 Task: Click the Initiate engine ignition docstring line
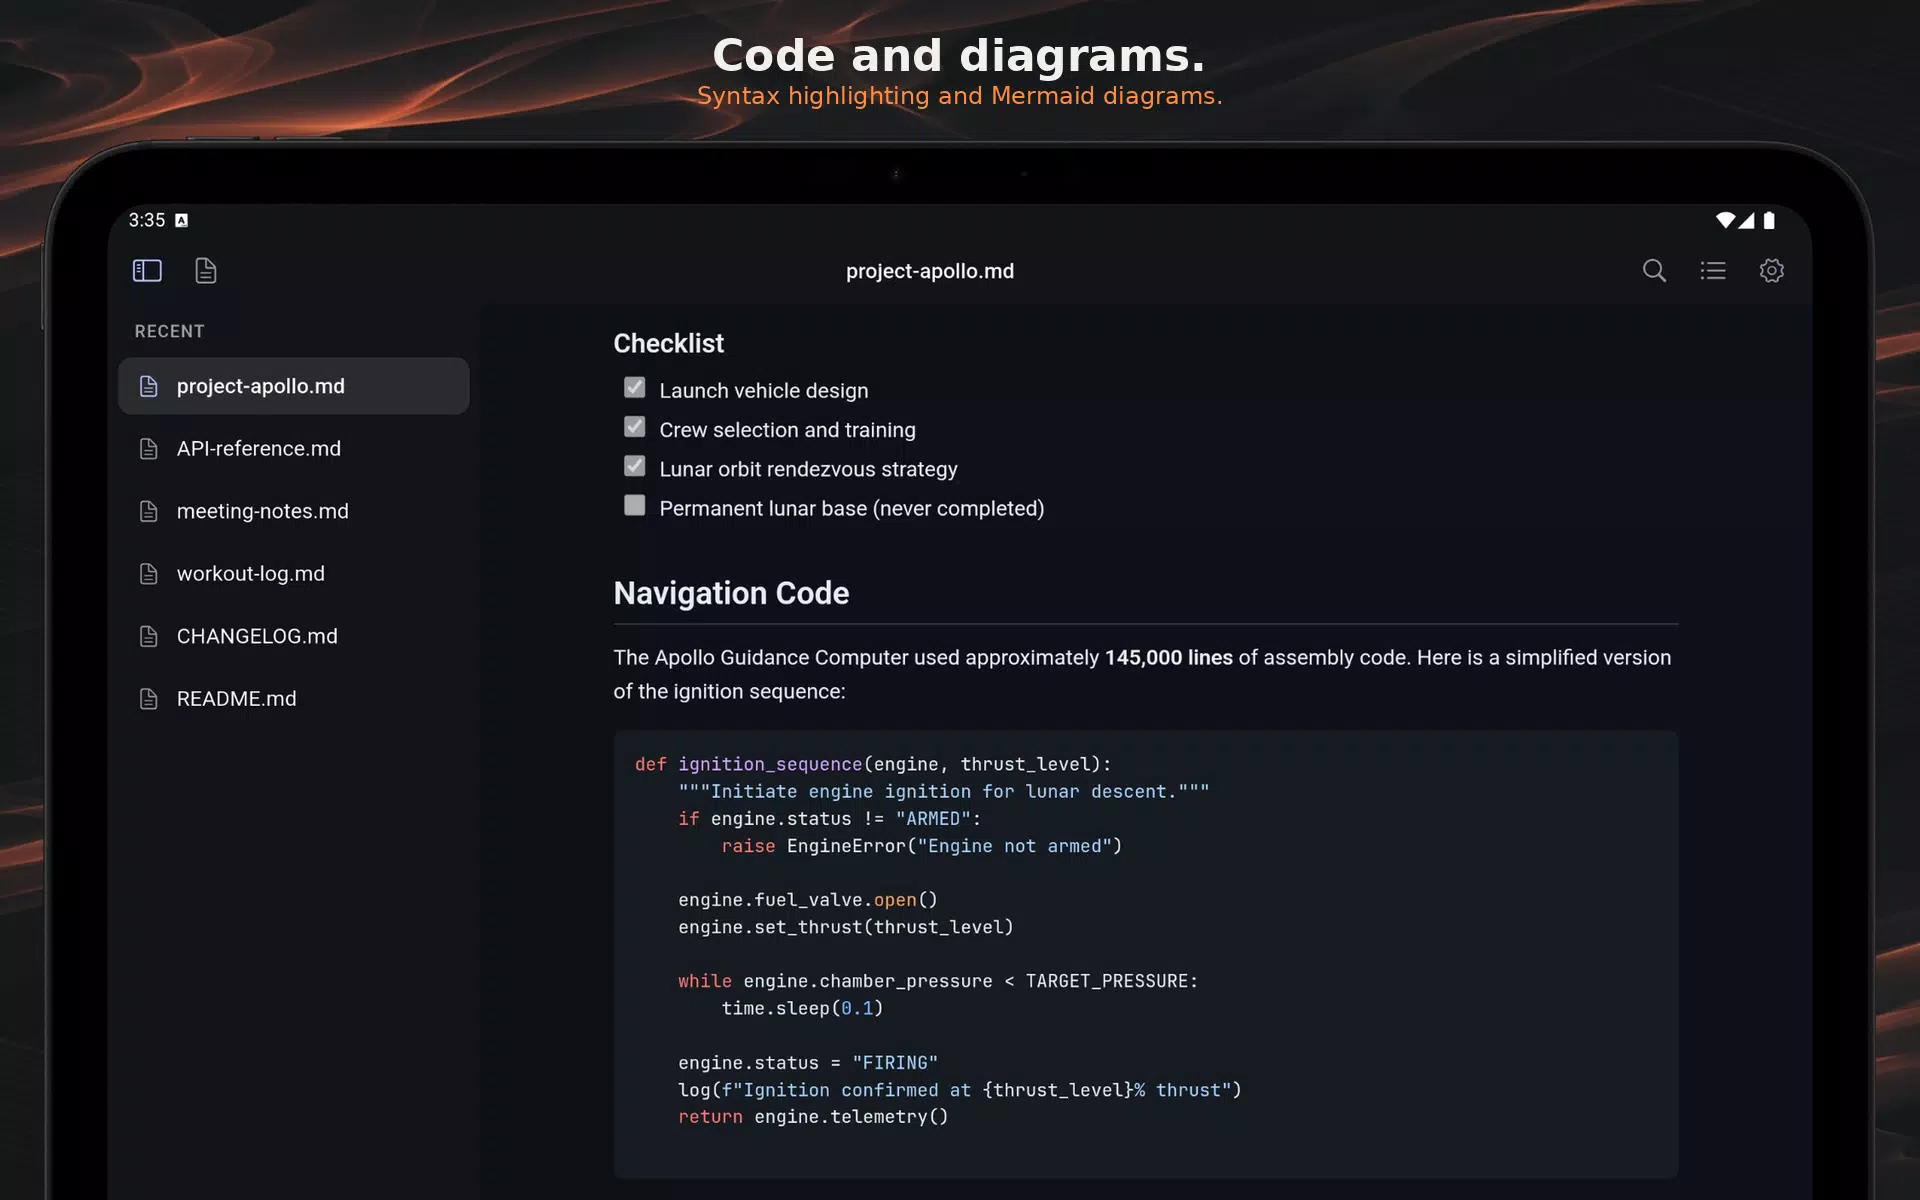pos(944,792)
